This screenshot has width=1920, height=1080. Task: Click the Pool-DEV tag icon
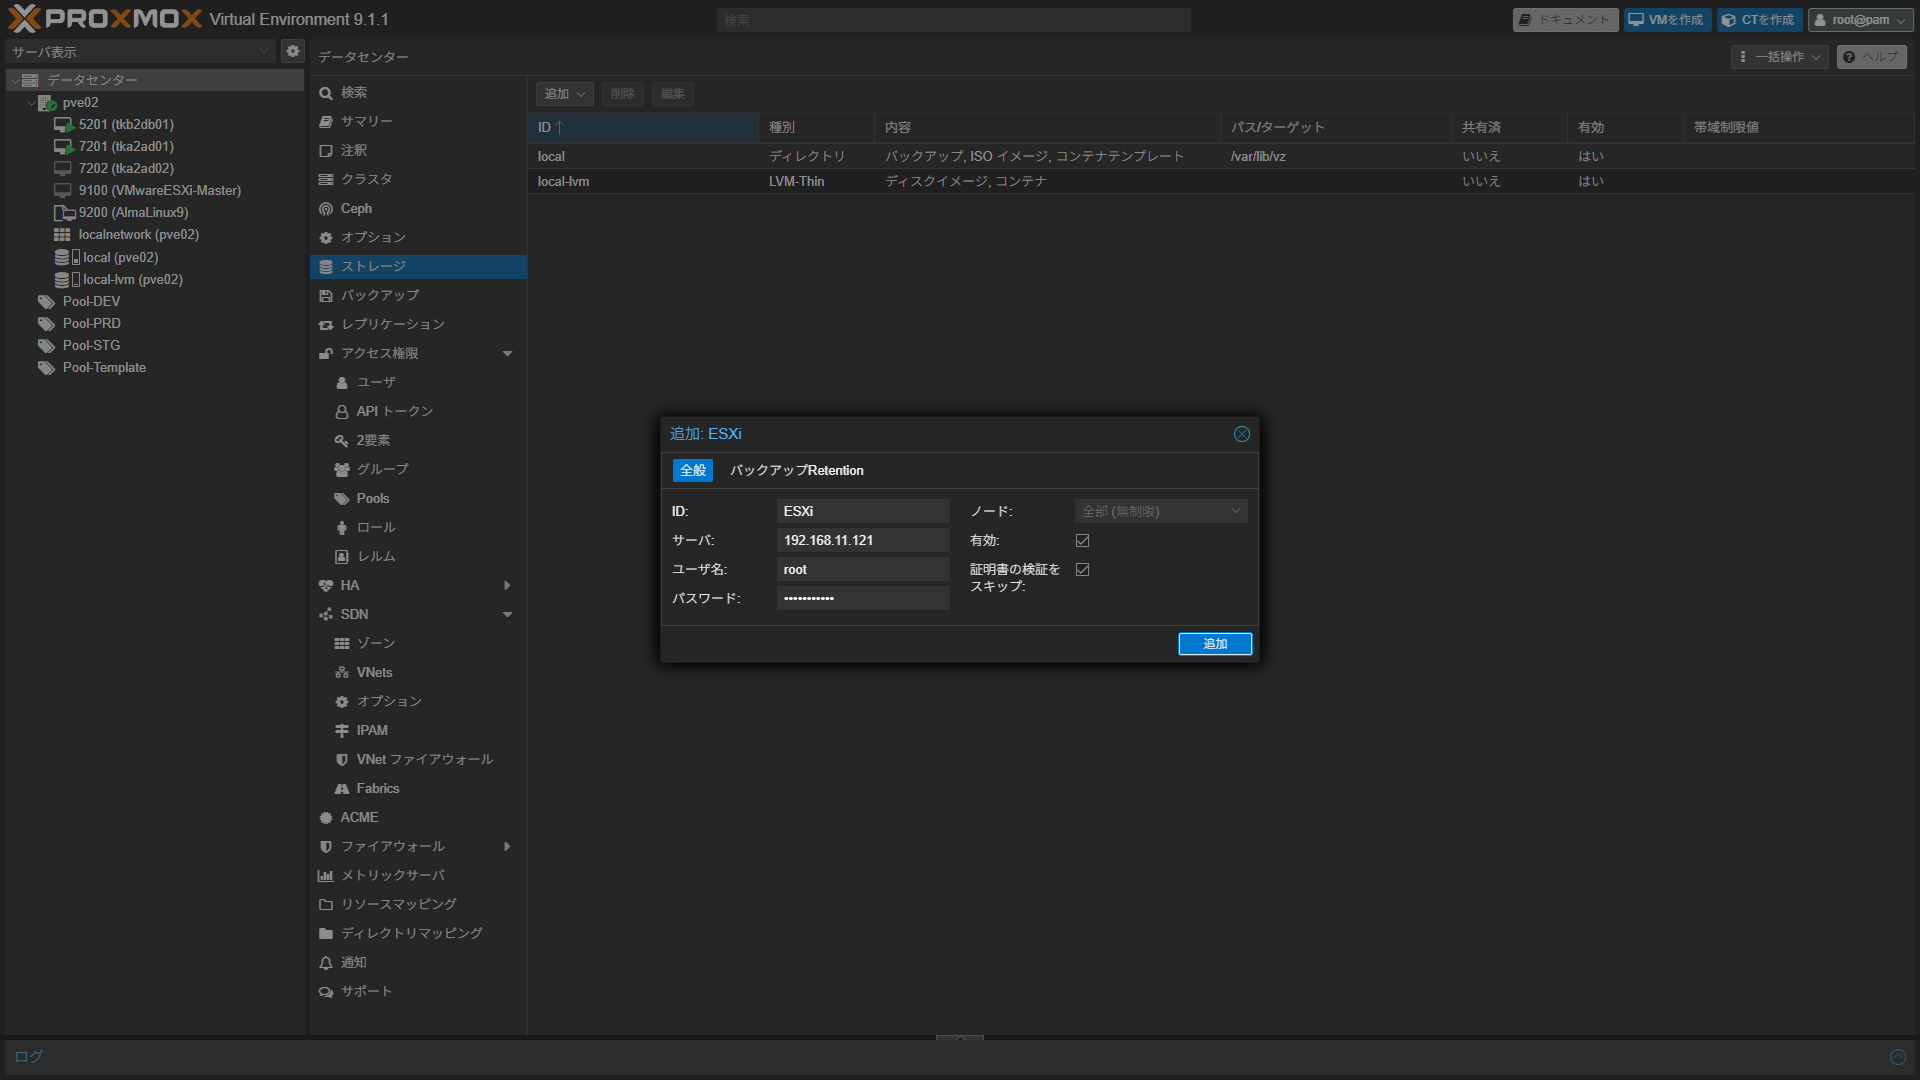[46, 302]
